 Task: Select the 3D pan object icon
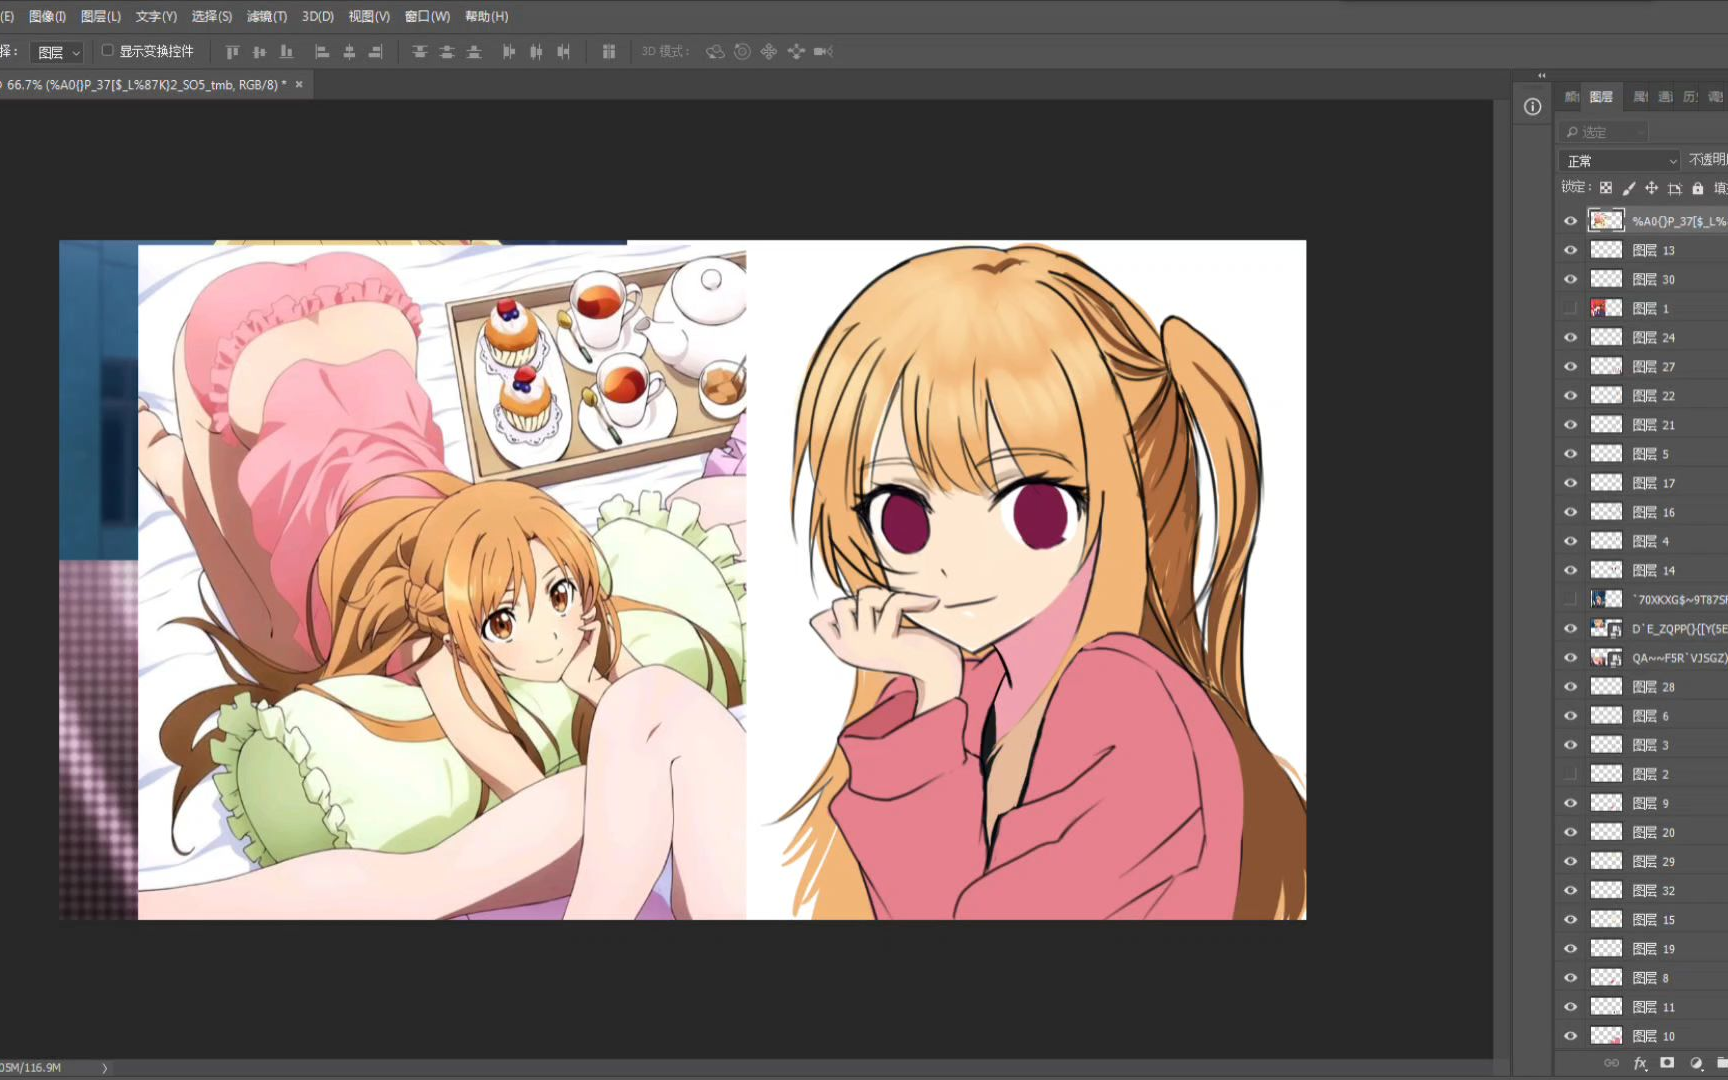tap(769, 52)
